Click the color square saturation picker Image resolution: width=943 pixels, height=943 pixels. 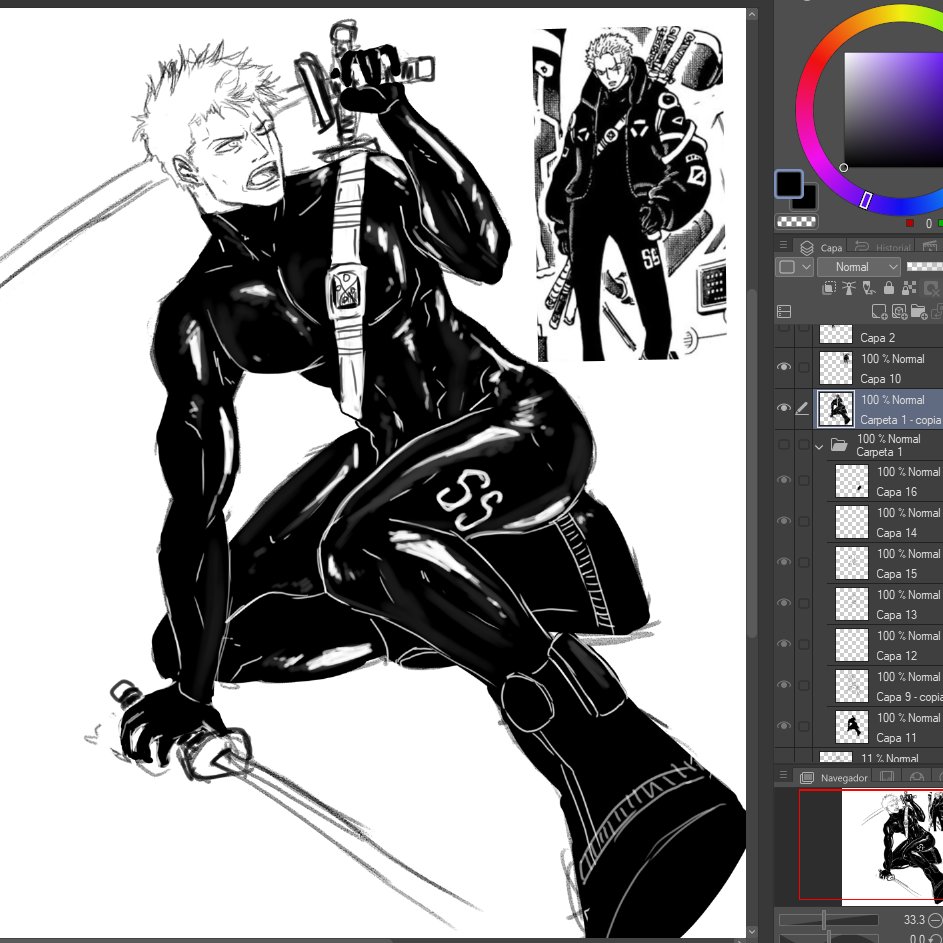(894, 110)
